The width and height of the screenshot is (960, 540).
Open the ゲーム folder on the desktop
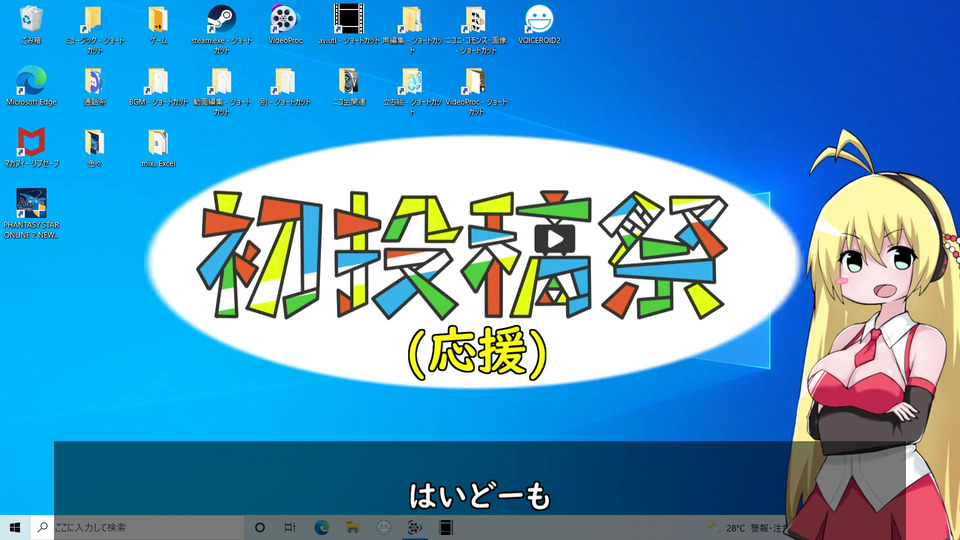click(158, 19)
